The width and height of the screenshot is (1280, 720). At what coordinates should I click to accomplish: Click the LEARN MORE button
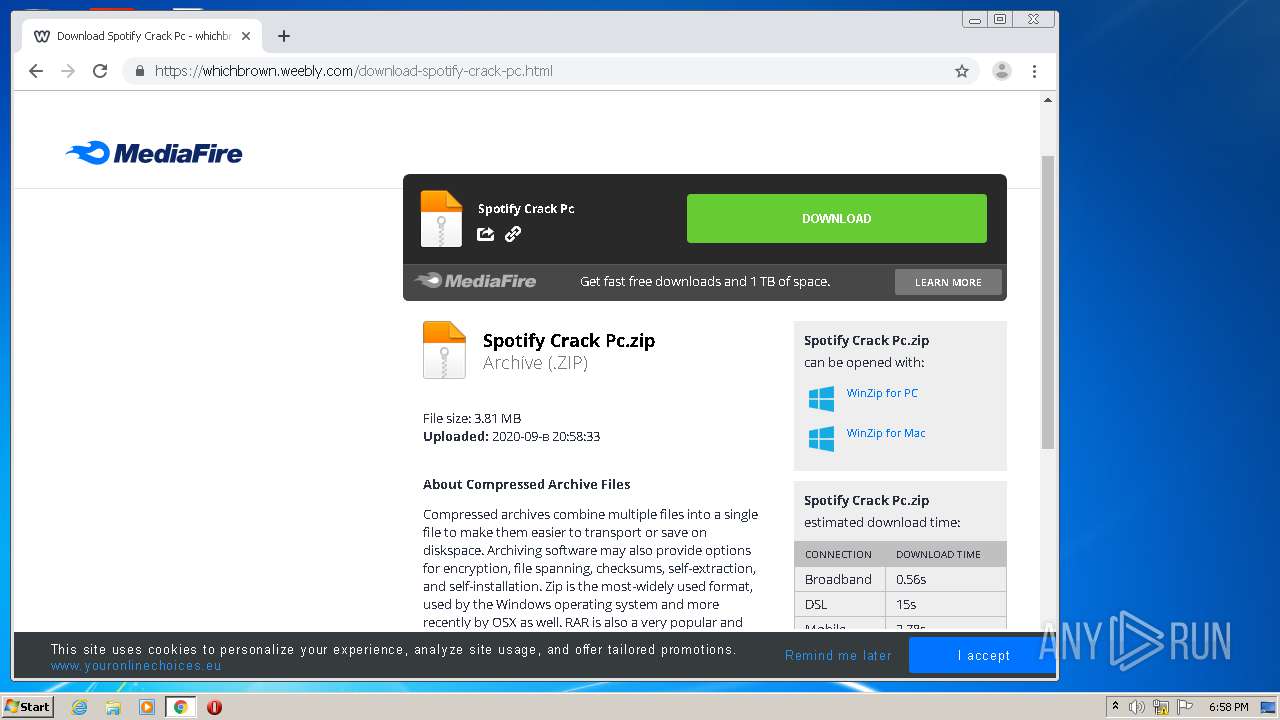[x=948, y=282]
